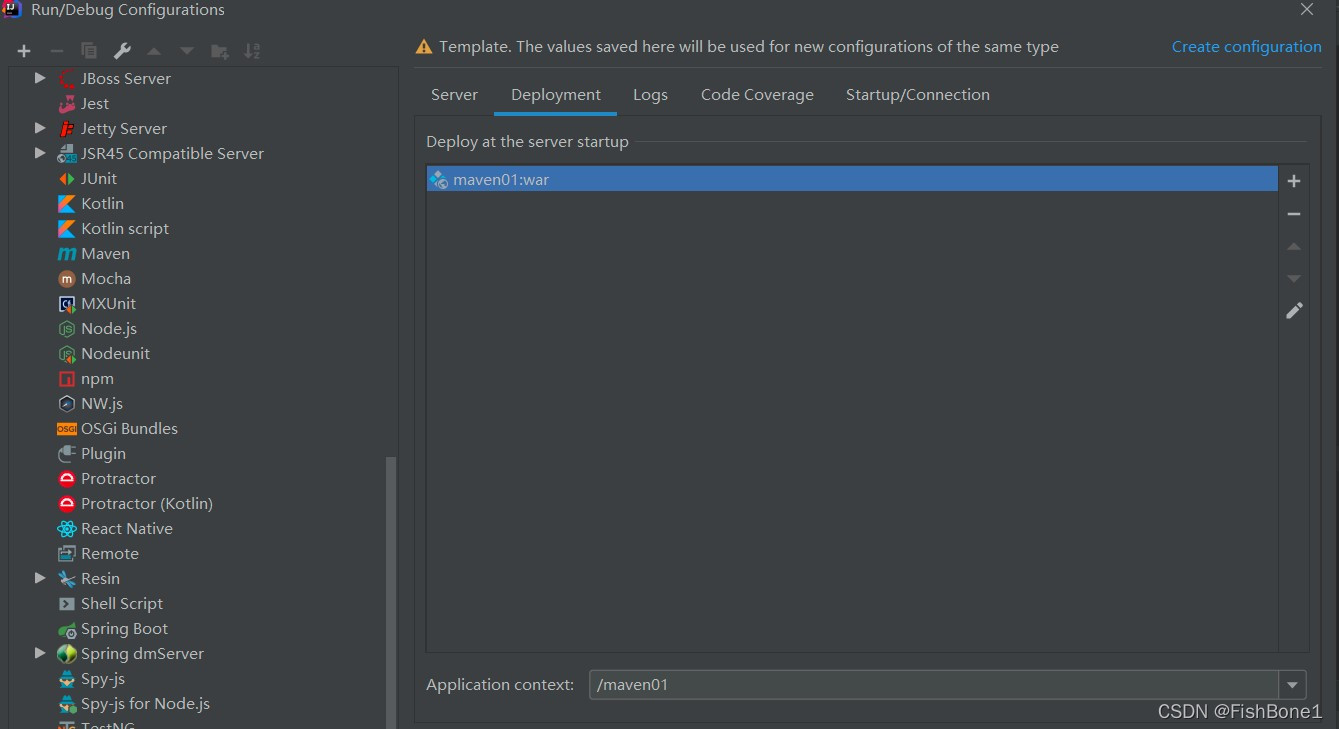
Task: Select Remote in the templates list
Action: [110, 553]
